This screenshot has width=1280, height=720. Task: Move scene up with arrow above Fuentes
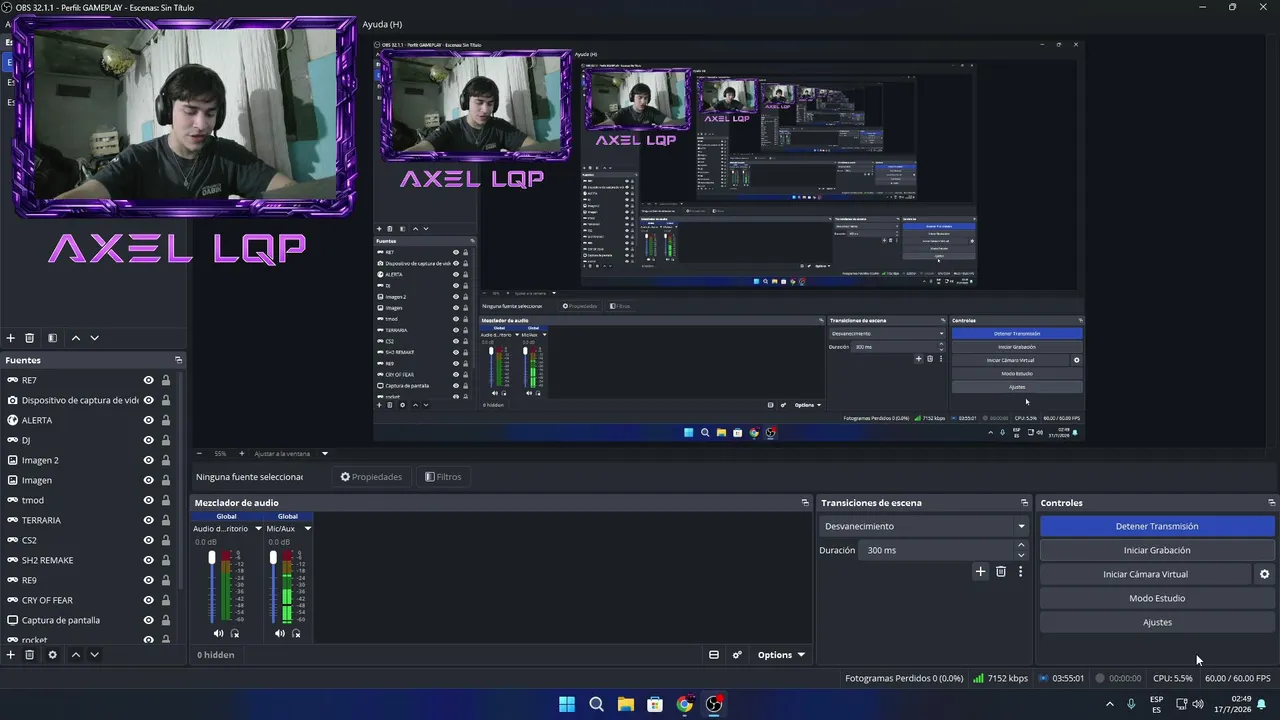[76, 338]
